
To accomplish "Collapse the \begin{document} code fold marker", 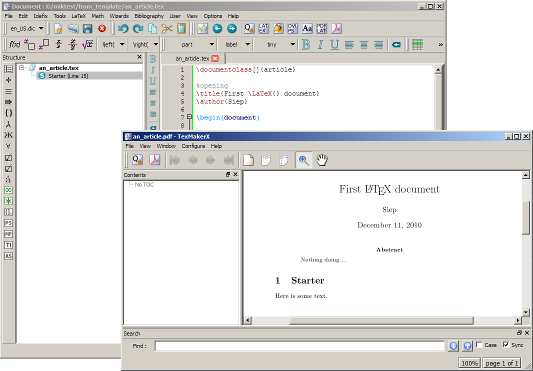I will (x=189, y=117).
